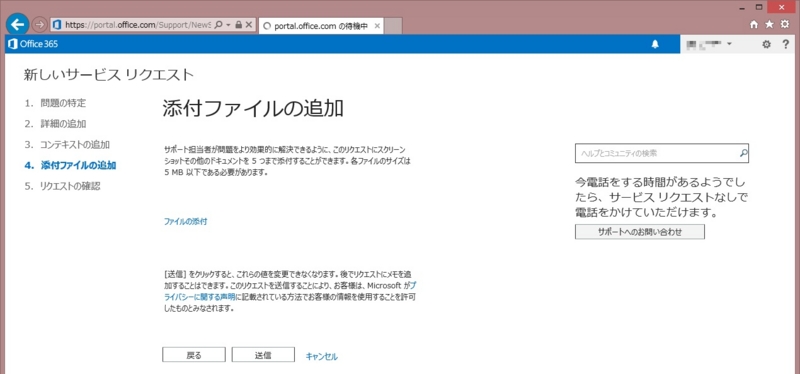Image resolution: width=800 pixels, height=374 pixels.
Task: Select the portal.office.com loading tab
Action: (321, 26)
